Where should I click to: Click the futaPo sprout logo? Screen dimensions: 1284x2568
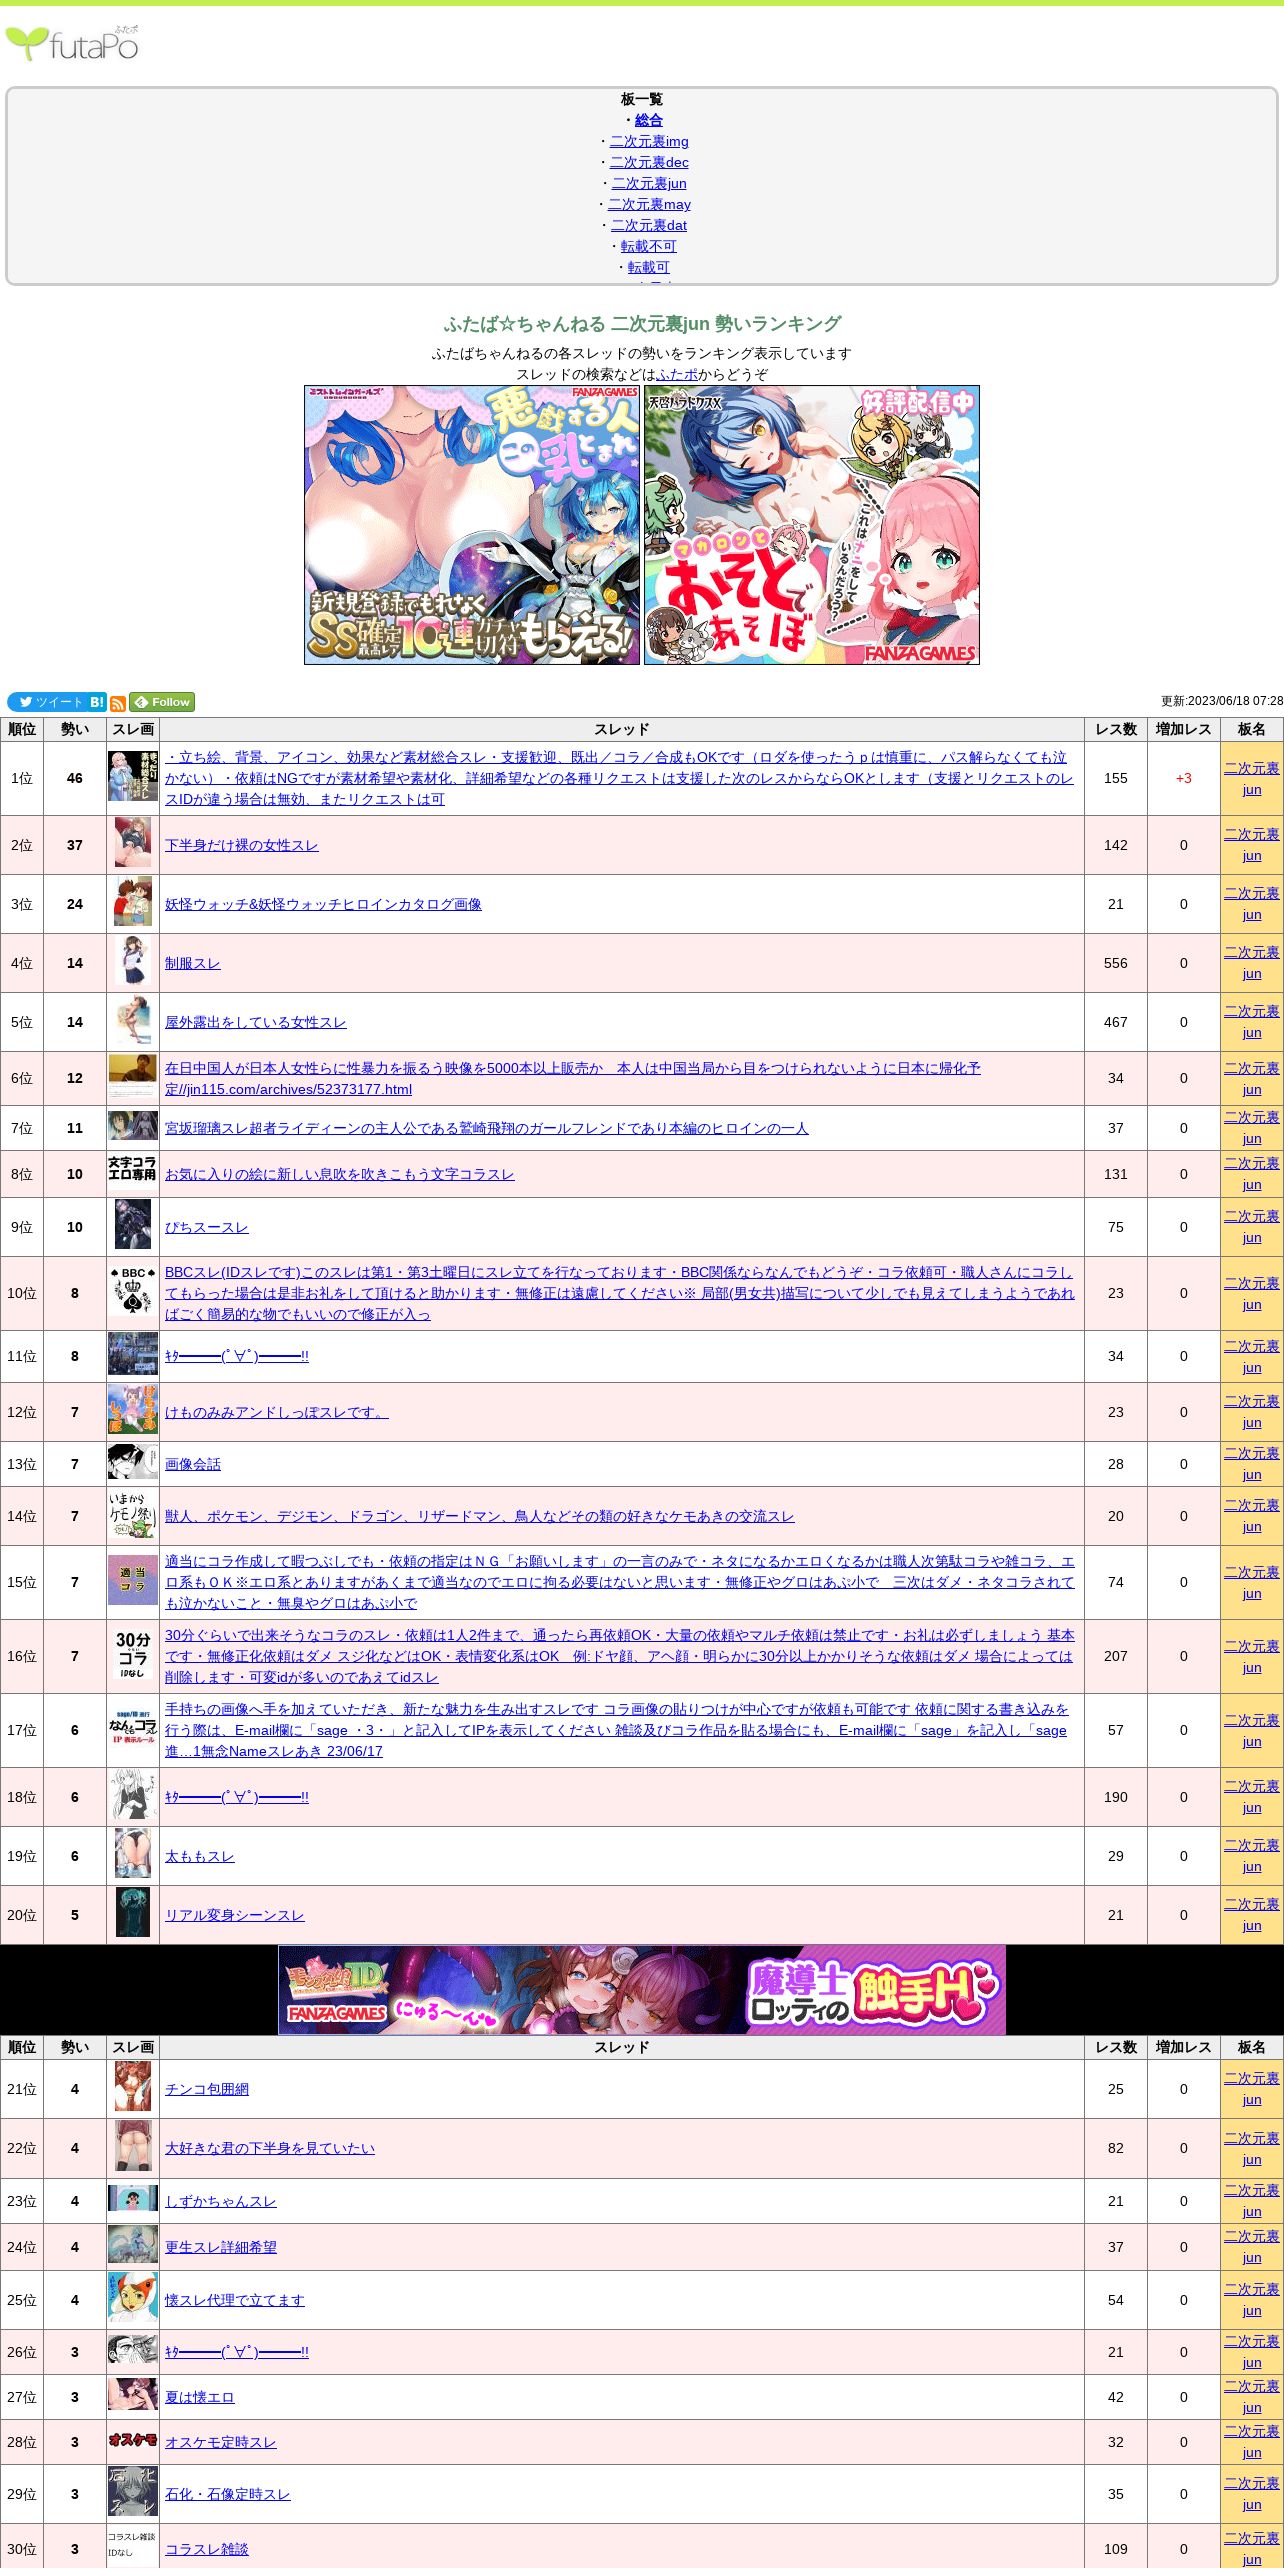point(72,43)
